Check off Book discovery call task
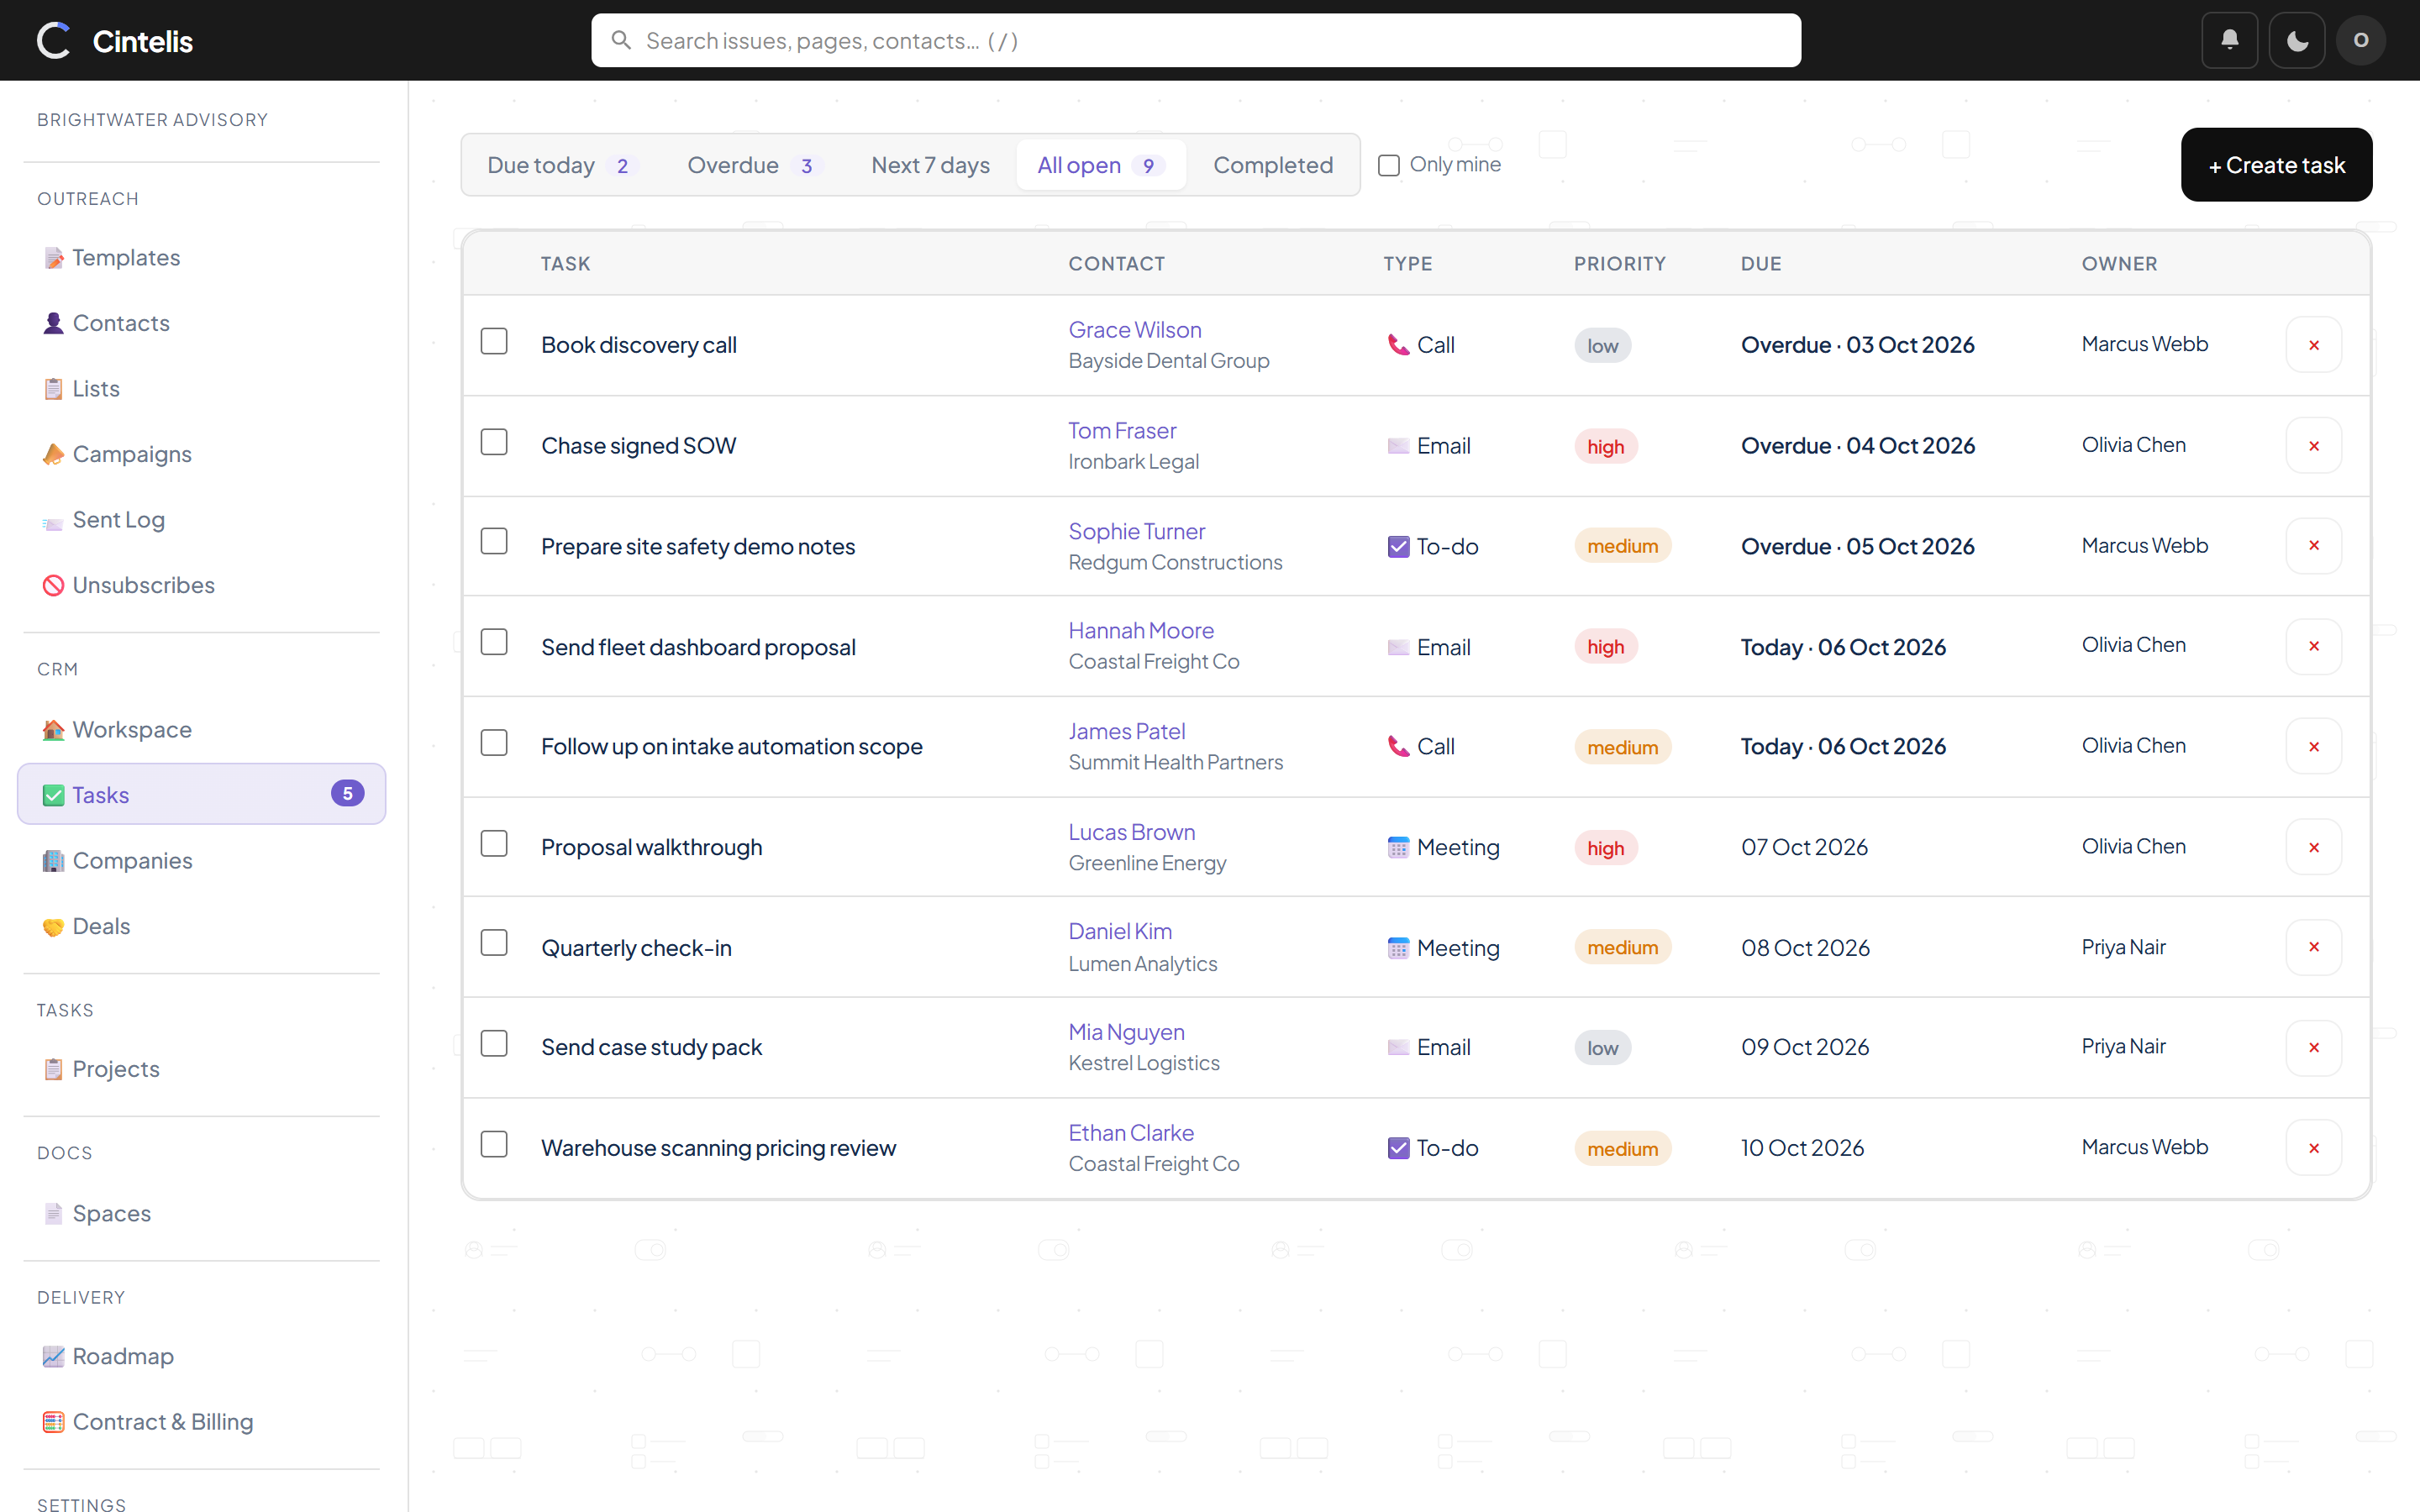 [x=494, y=341]
